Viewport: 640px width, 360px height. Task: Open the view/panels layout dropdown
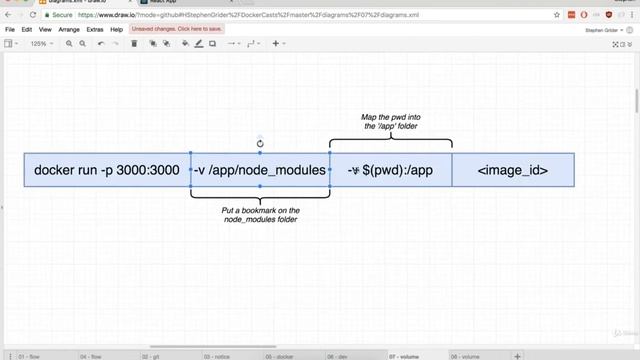point(11,43)
